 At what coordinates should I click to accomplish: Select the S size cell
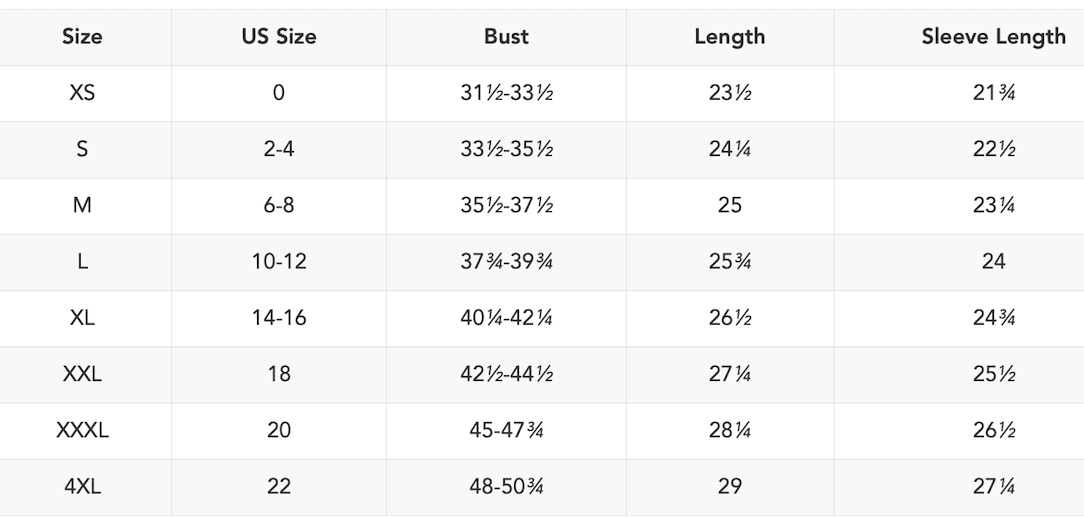[x=82, y=149]
